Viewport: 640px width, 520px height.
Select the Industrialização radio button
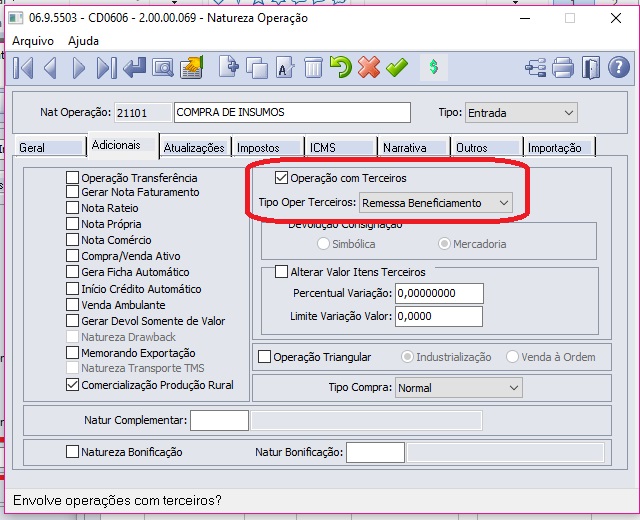point(407,357)
